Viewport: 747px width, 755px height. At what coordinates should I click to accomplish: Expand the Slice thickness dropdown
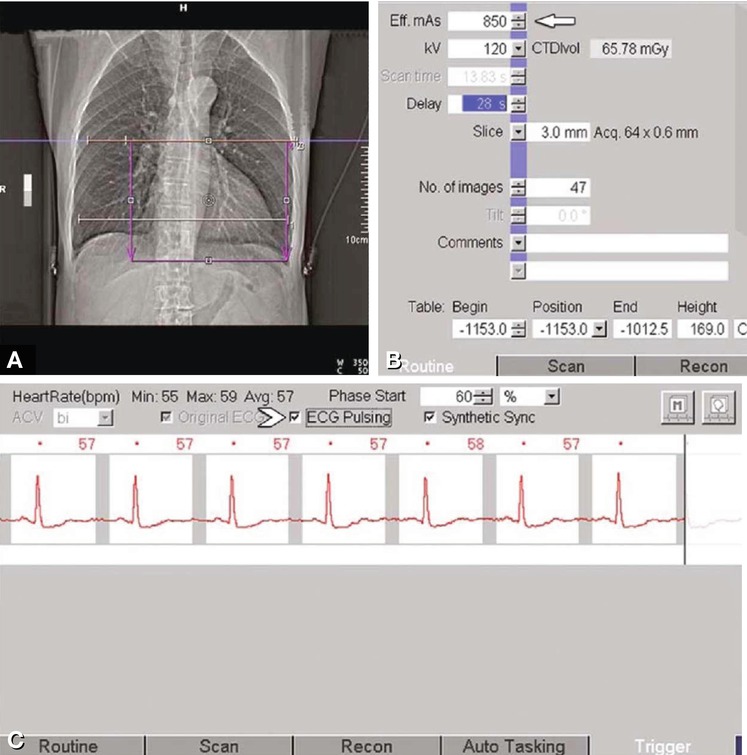coord(518,132)
